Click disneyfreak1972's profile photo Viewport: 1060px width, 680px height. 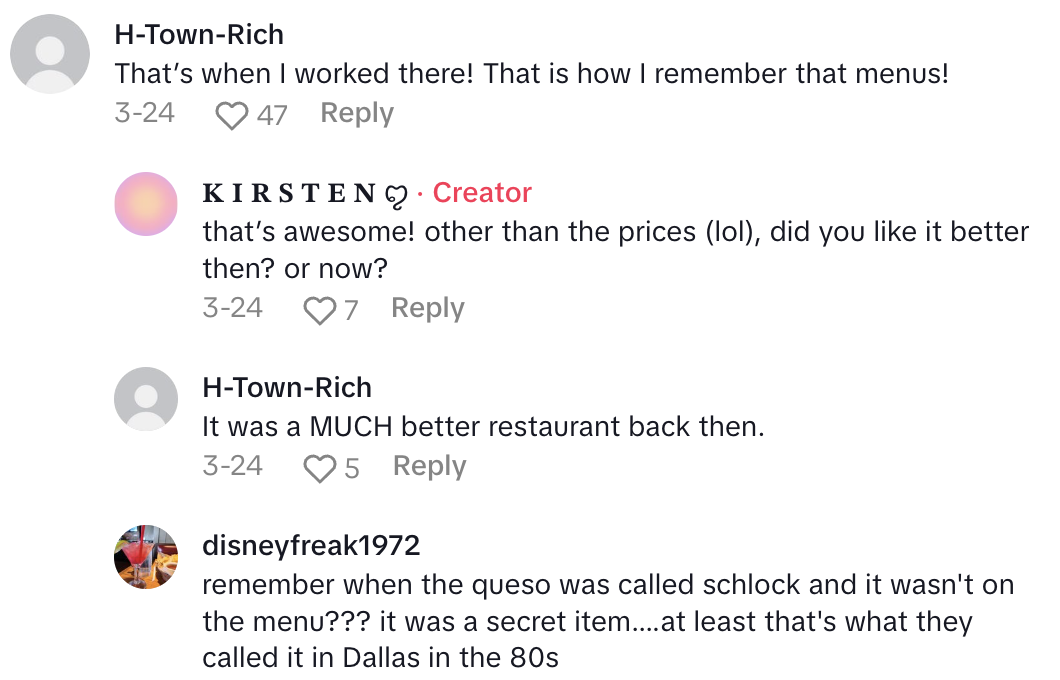pos(146,555)
